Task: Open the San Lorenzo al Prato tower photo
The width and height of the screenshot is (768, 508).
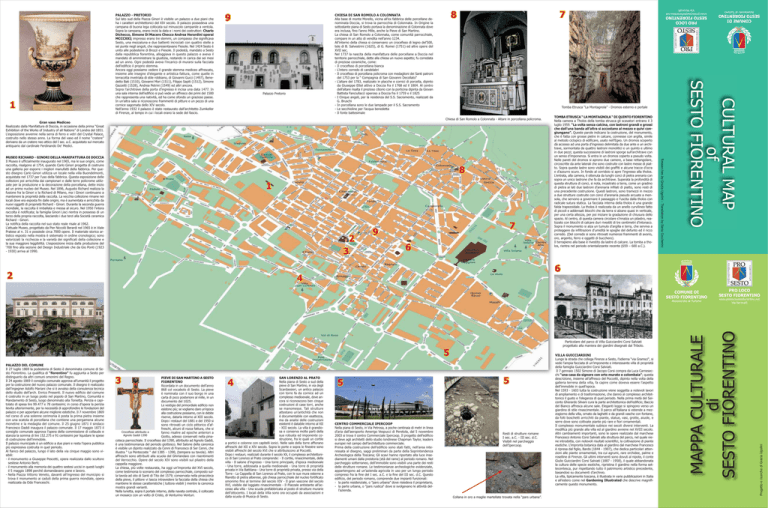Action: point(250,408)
